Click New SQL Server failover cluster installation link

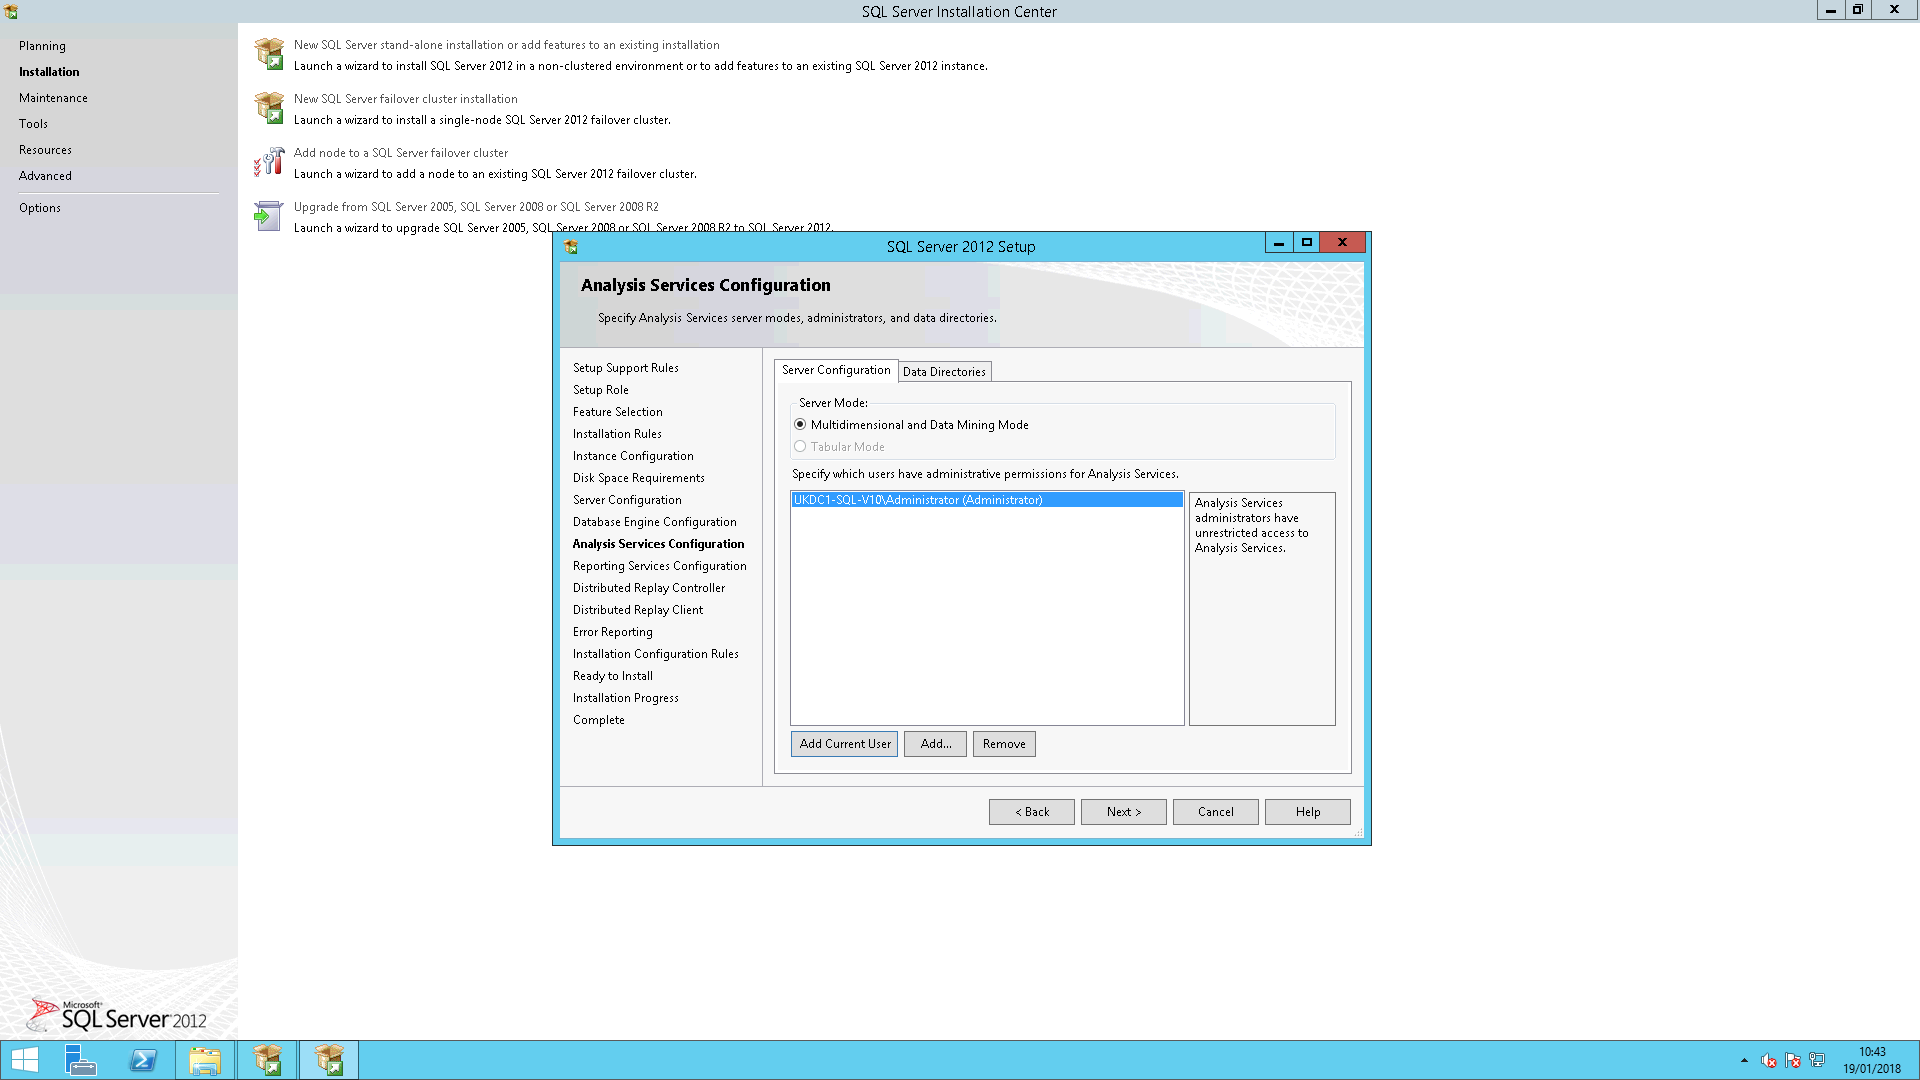[x=406, y=99]
